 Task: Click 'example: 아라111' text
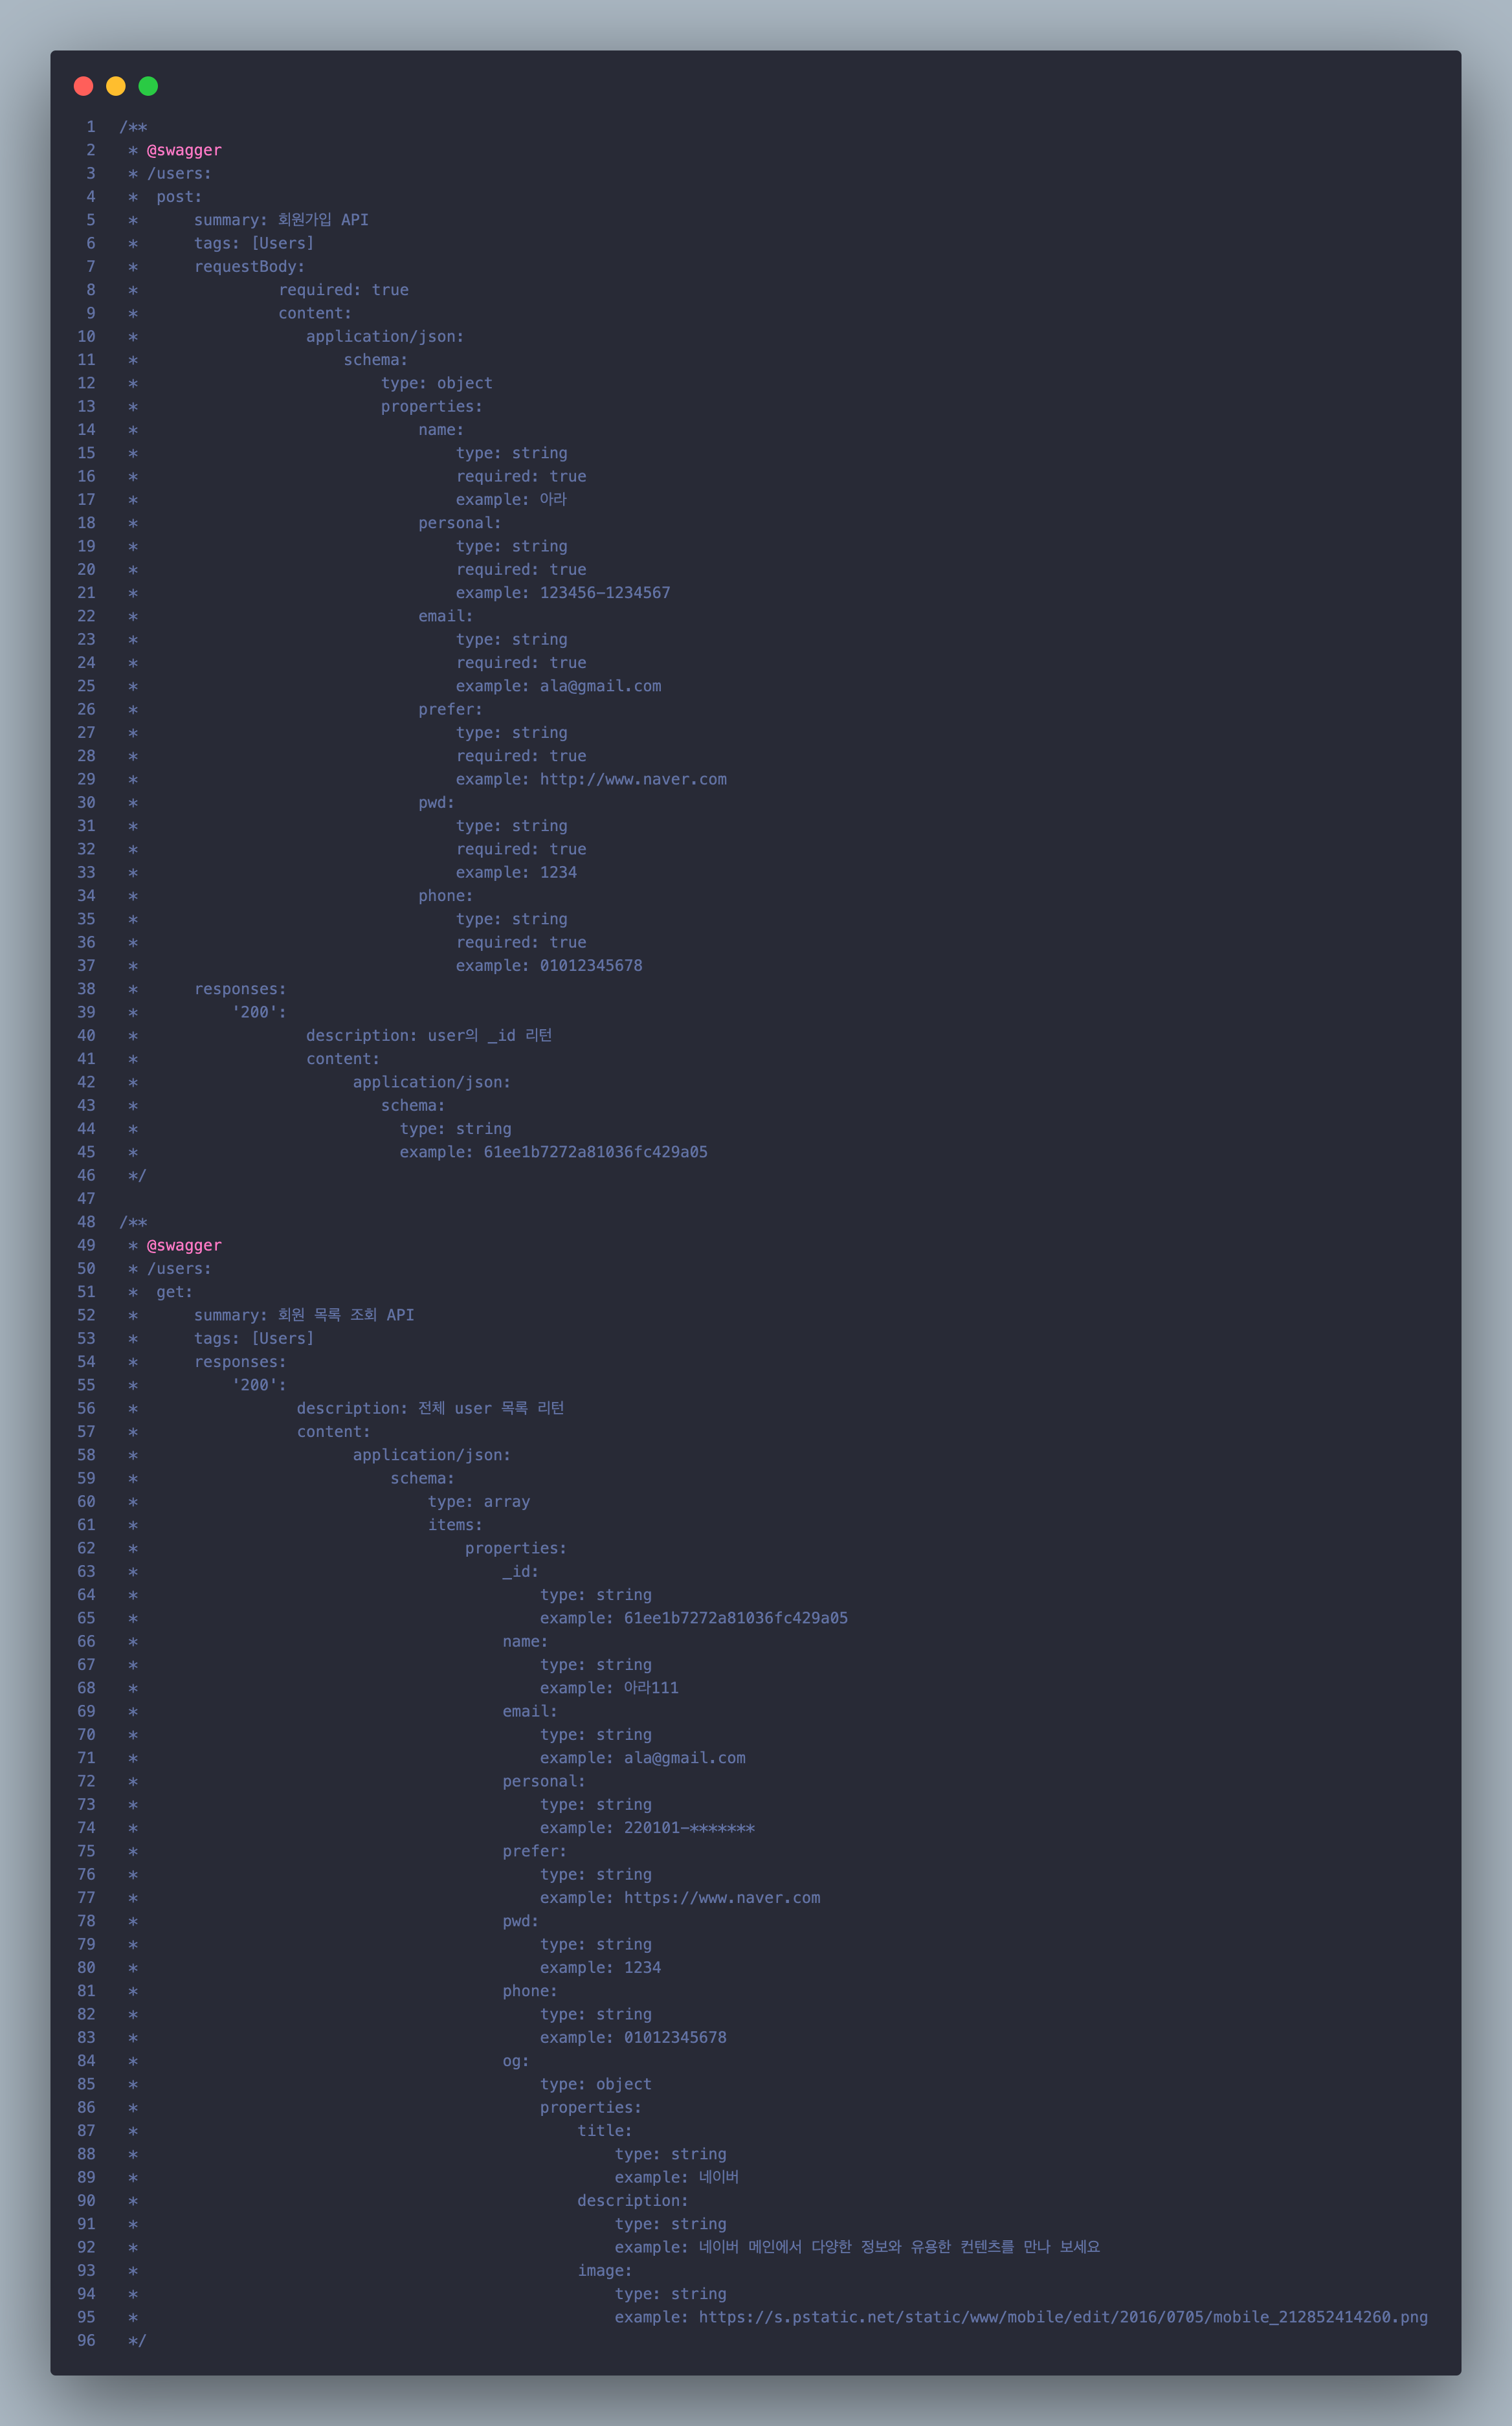tap(609, 1688)
